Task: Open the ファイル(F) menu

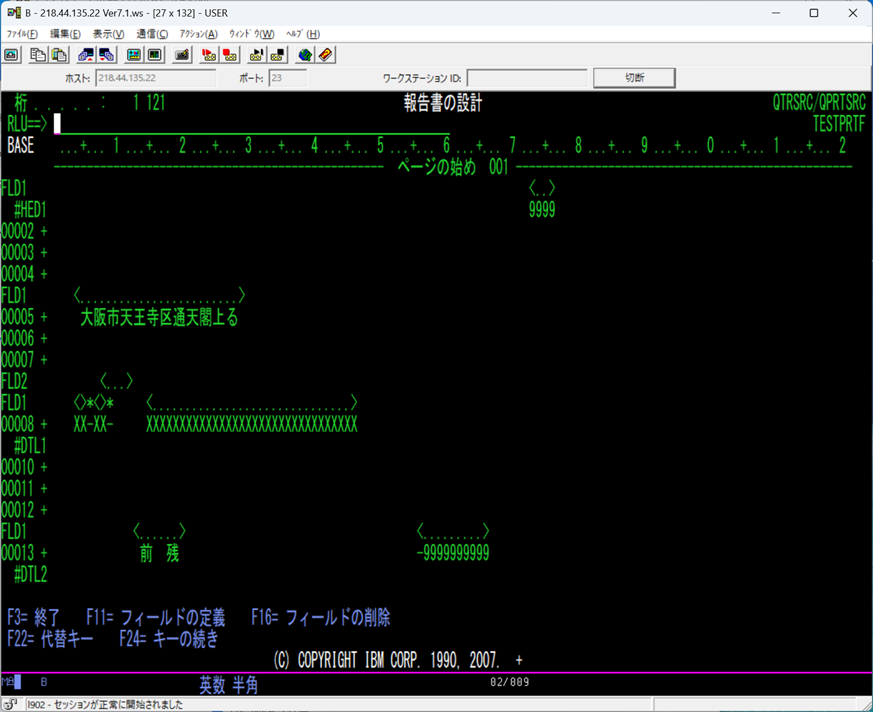Action: coord(22,34)
